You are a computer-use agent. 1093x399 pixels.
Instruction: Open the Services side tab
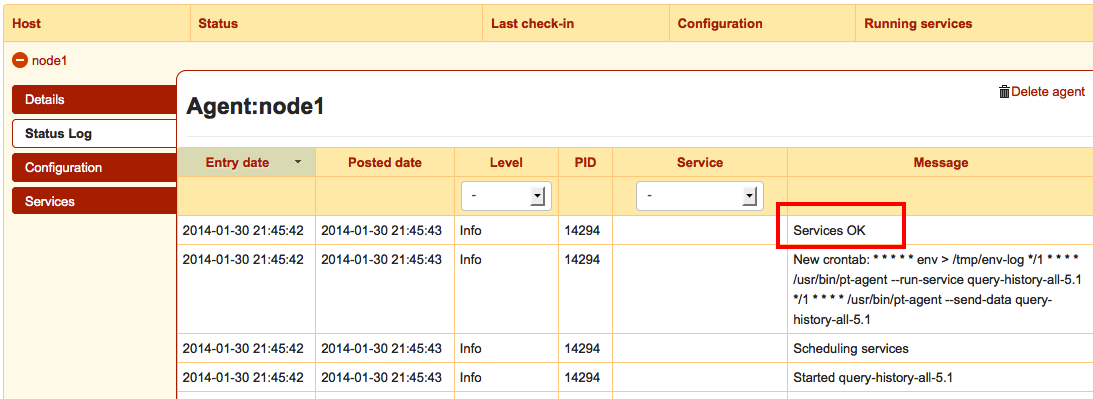click(95, 201)
